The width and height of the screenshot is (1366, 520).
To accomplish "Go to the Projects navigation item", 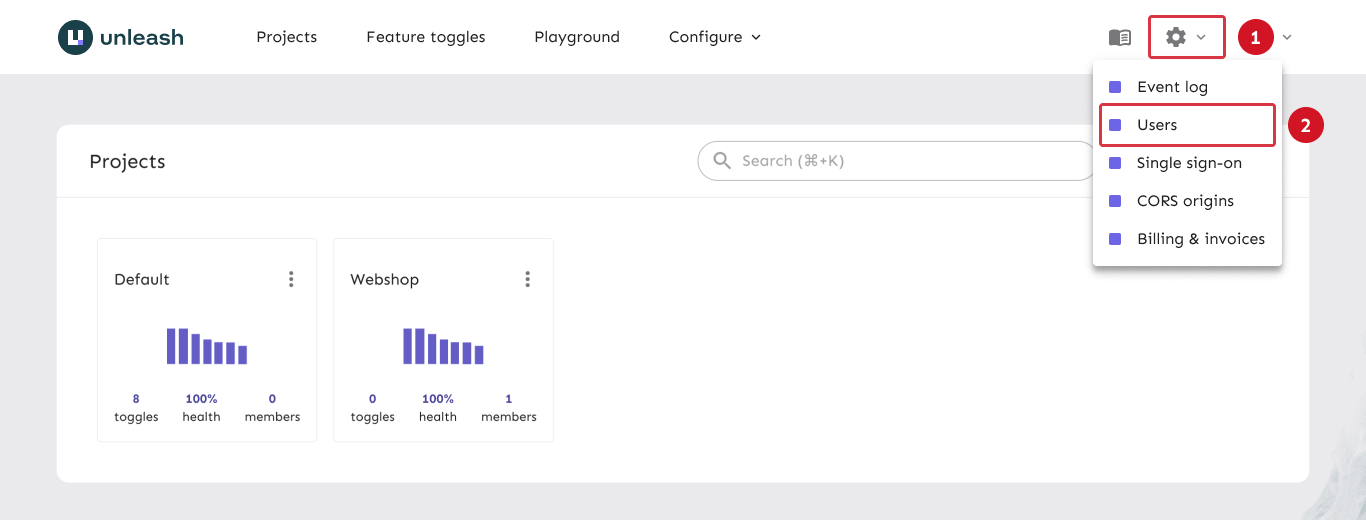I will point(286,37).
